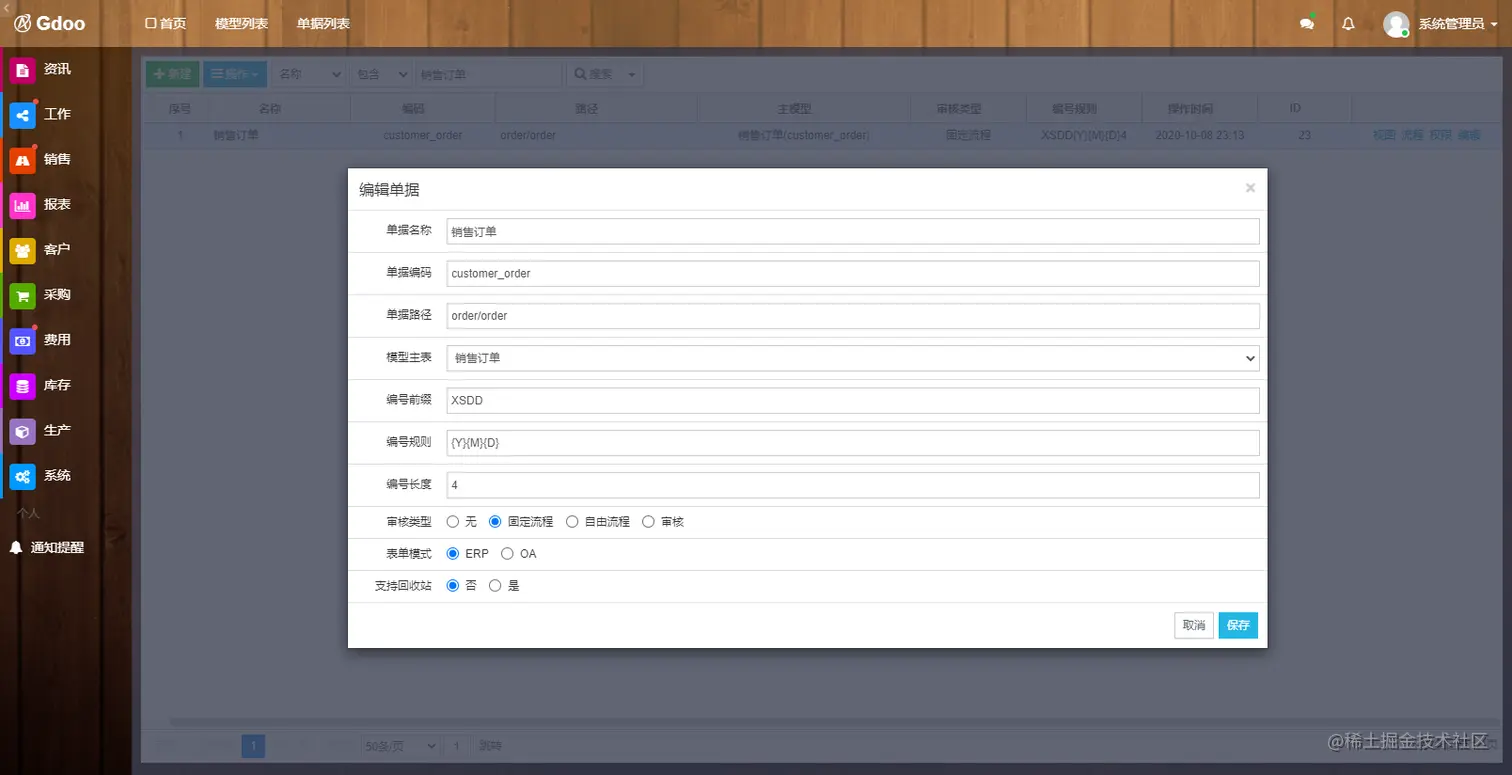Collapse sidebar with the top-left arrow

pos(4,9)
